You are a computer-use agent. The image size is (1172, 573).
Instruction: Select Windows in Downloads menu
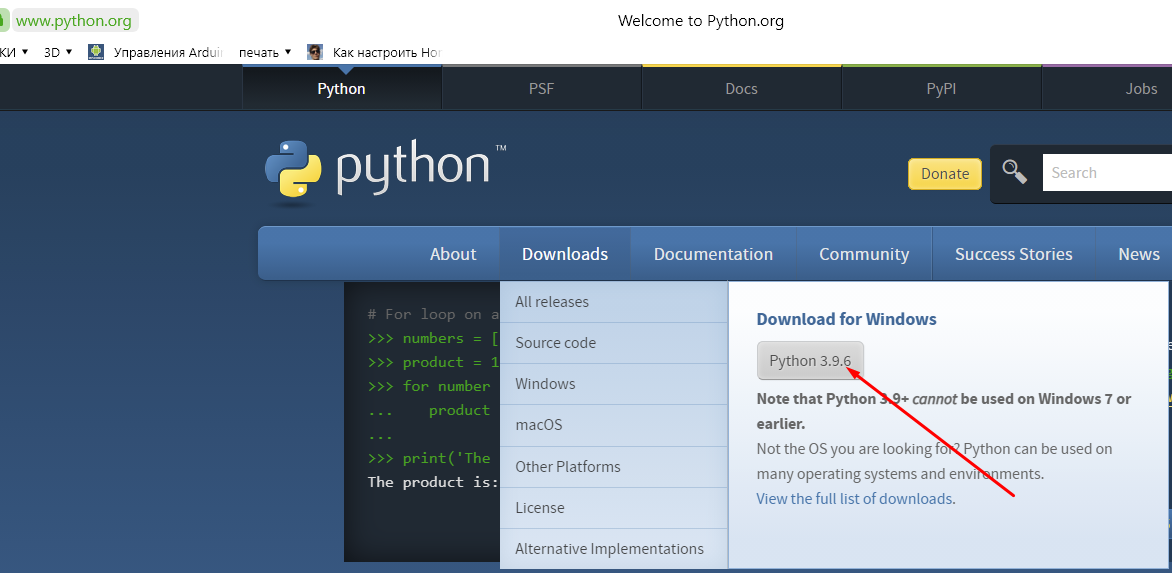click(614, 384)
